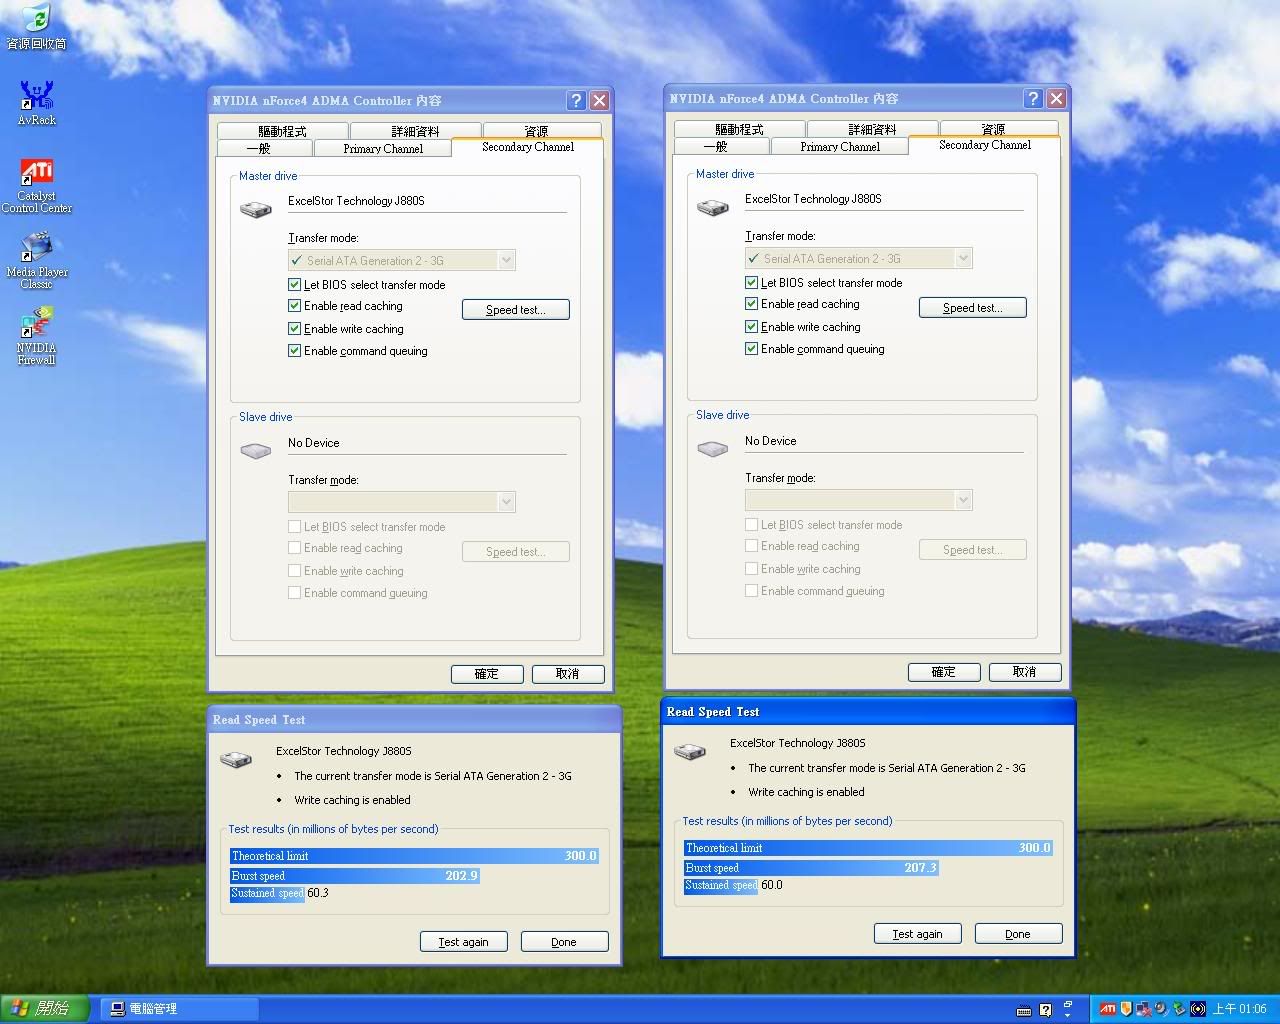The image size is (1280, 1024).
Task: Click 'Done' in the 202.9 burst speed dialog
Action: point(564,942)
